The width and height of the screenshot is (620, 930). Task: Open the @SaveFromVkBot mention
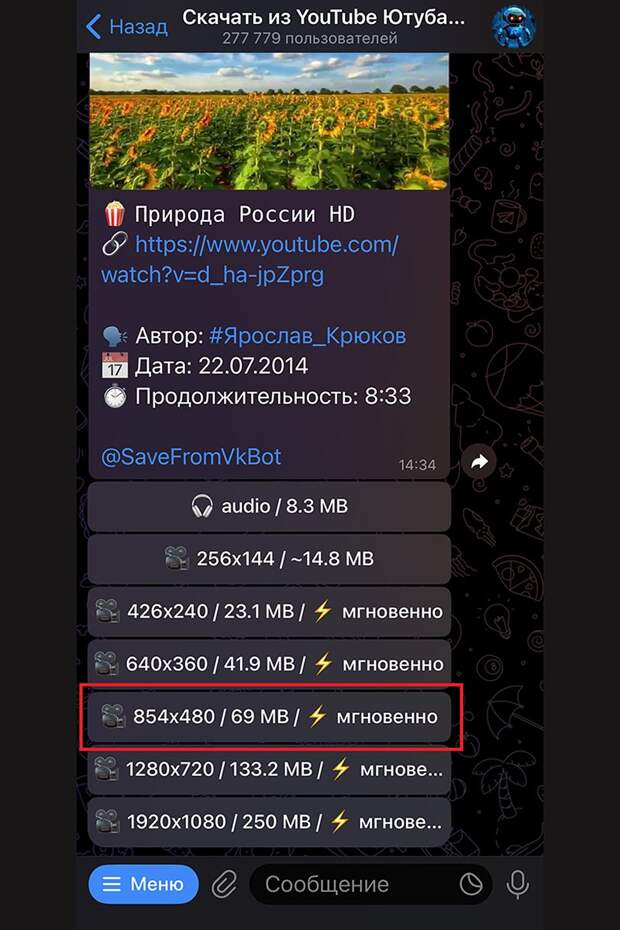pyautogui.click(x=191, y=457)
